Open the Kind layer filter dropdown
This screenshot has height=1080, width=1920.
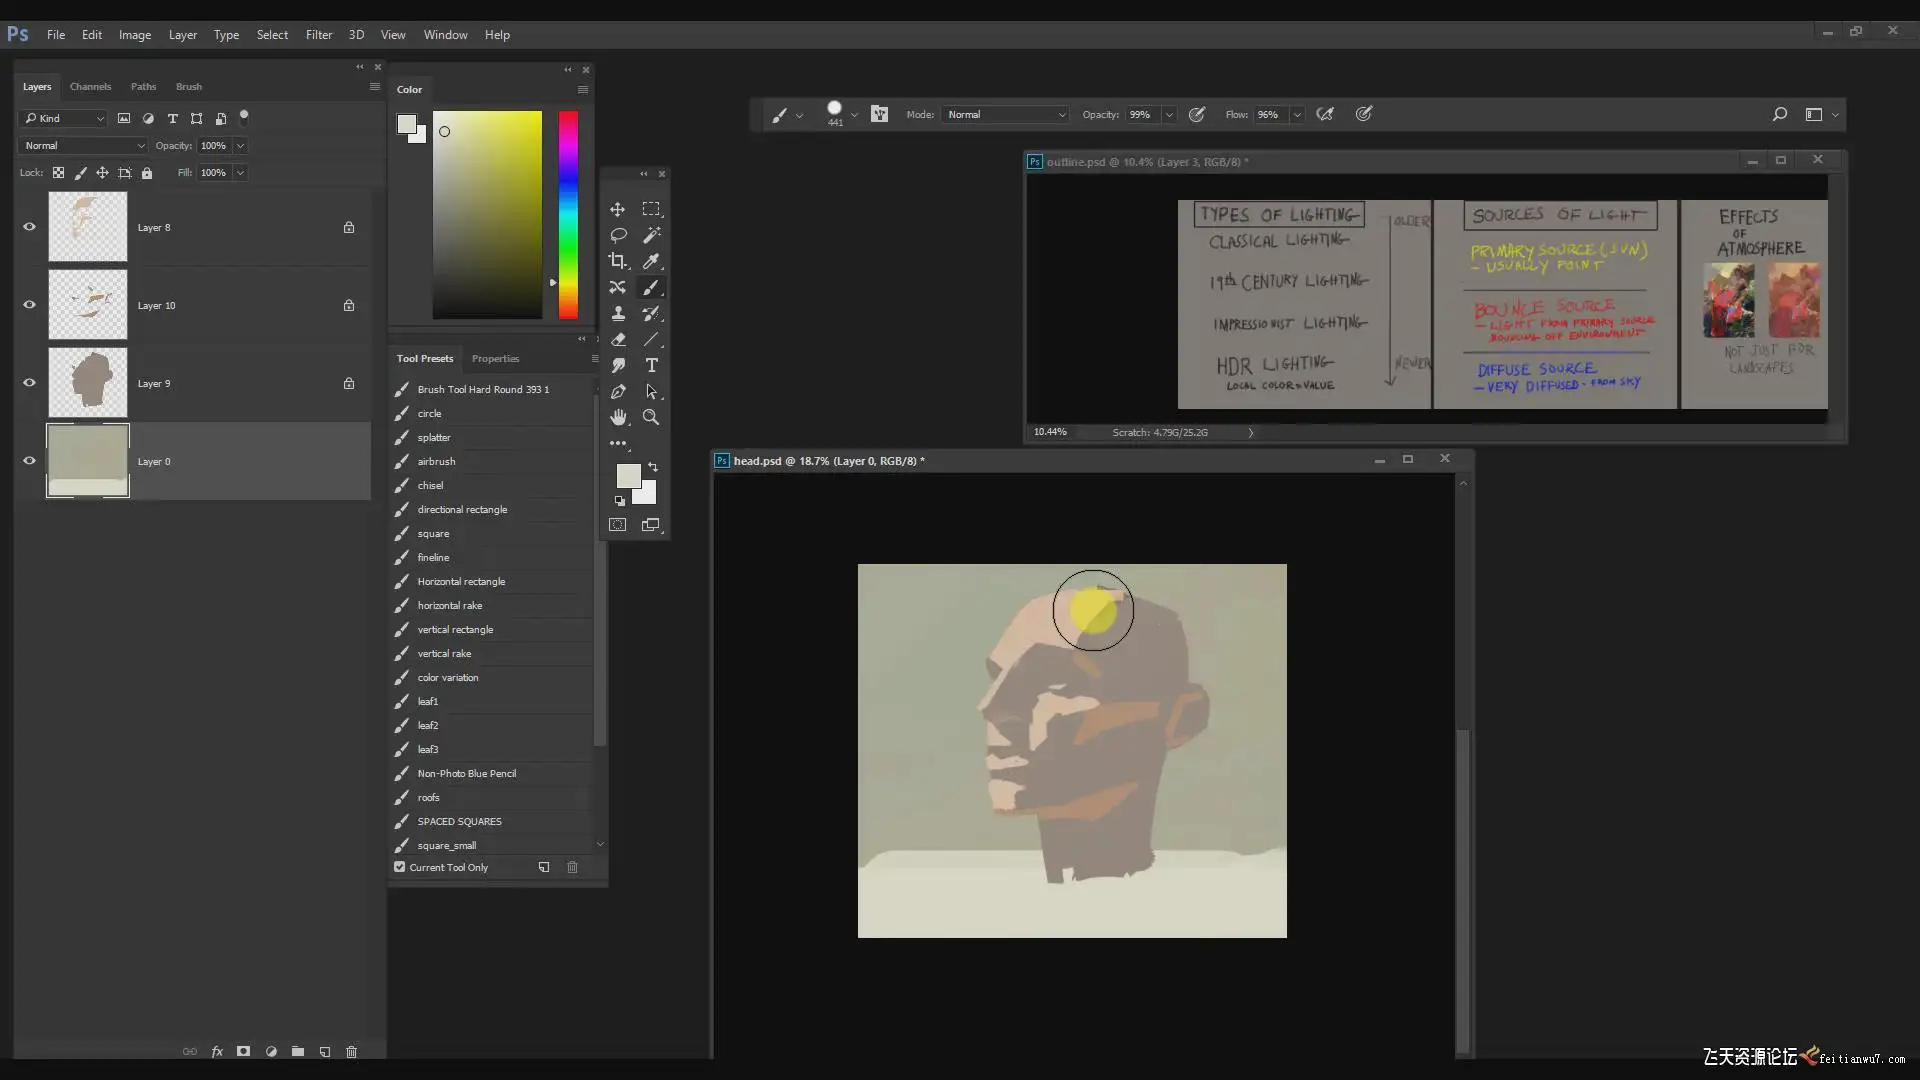[64, 118]
